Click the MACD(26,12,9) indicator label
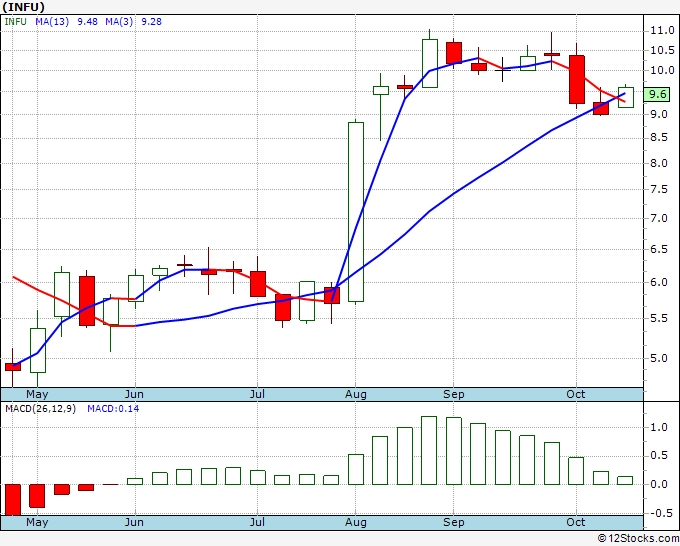 (x=40, y=409)
